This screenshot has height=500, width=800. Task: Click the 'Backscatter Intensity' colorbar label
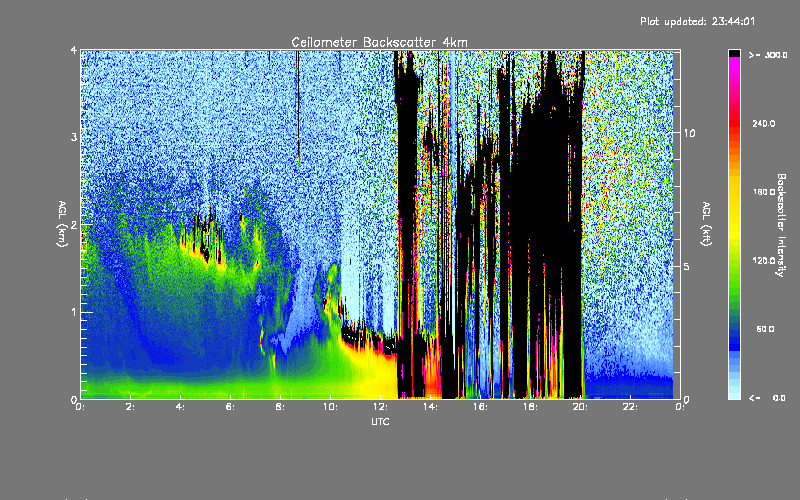[781, 225]
